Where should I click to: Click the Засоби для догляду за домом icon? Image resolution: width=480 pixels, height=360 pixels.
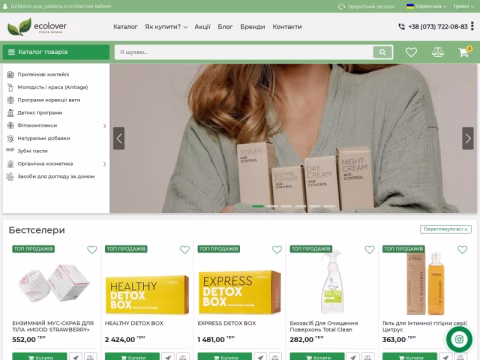(x=10, y=177)
